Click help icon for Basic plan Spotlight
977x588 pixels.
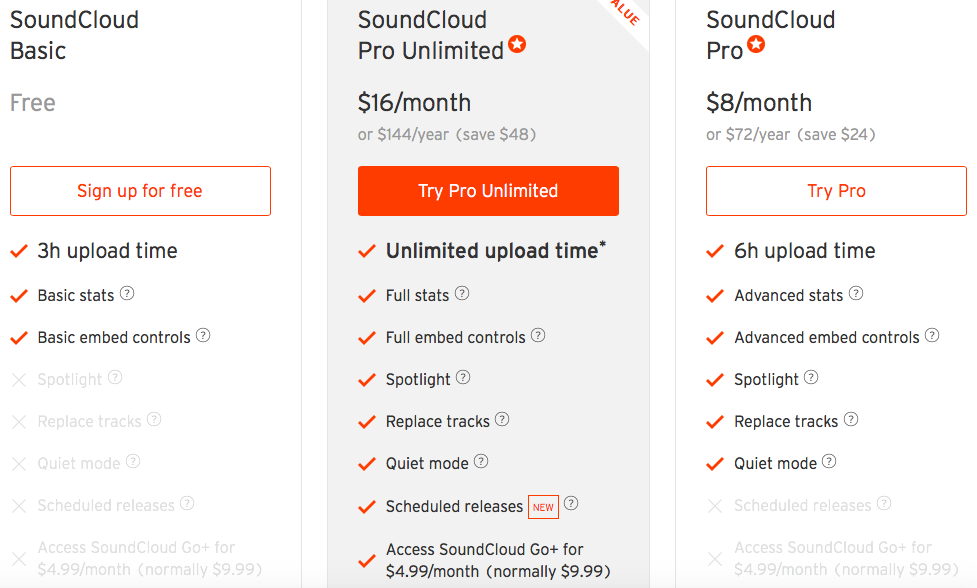115,378
